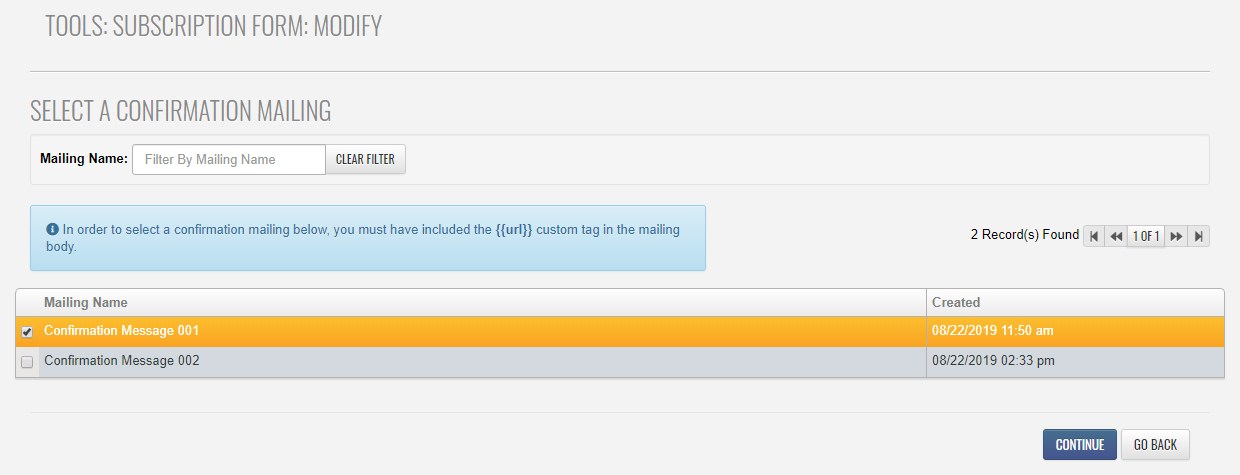Sort by Created column header
The width and height of the screenshot is (1240, 475).
coord(956,302)
